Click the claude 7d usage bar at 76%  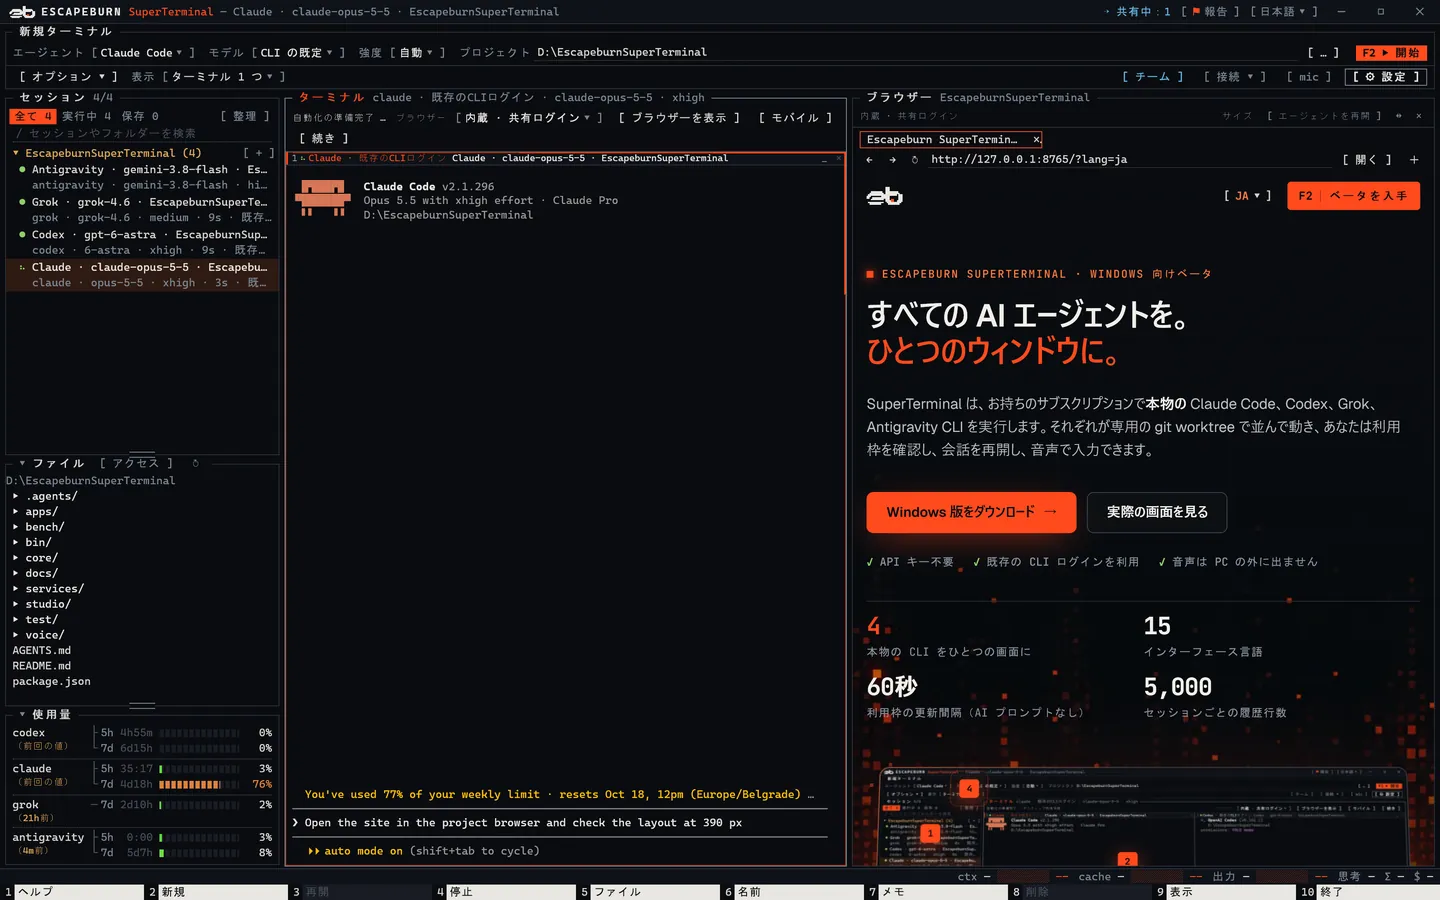pos(200,785)
